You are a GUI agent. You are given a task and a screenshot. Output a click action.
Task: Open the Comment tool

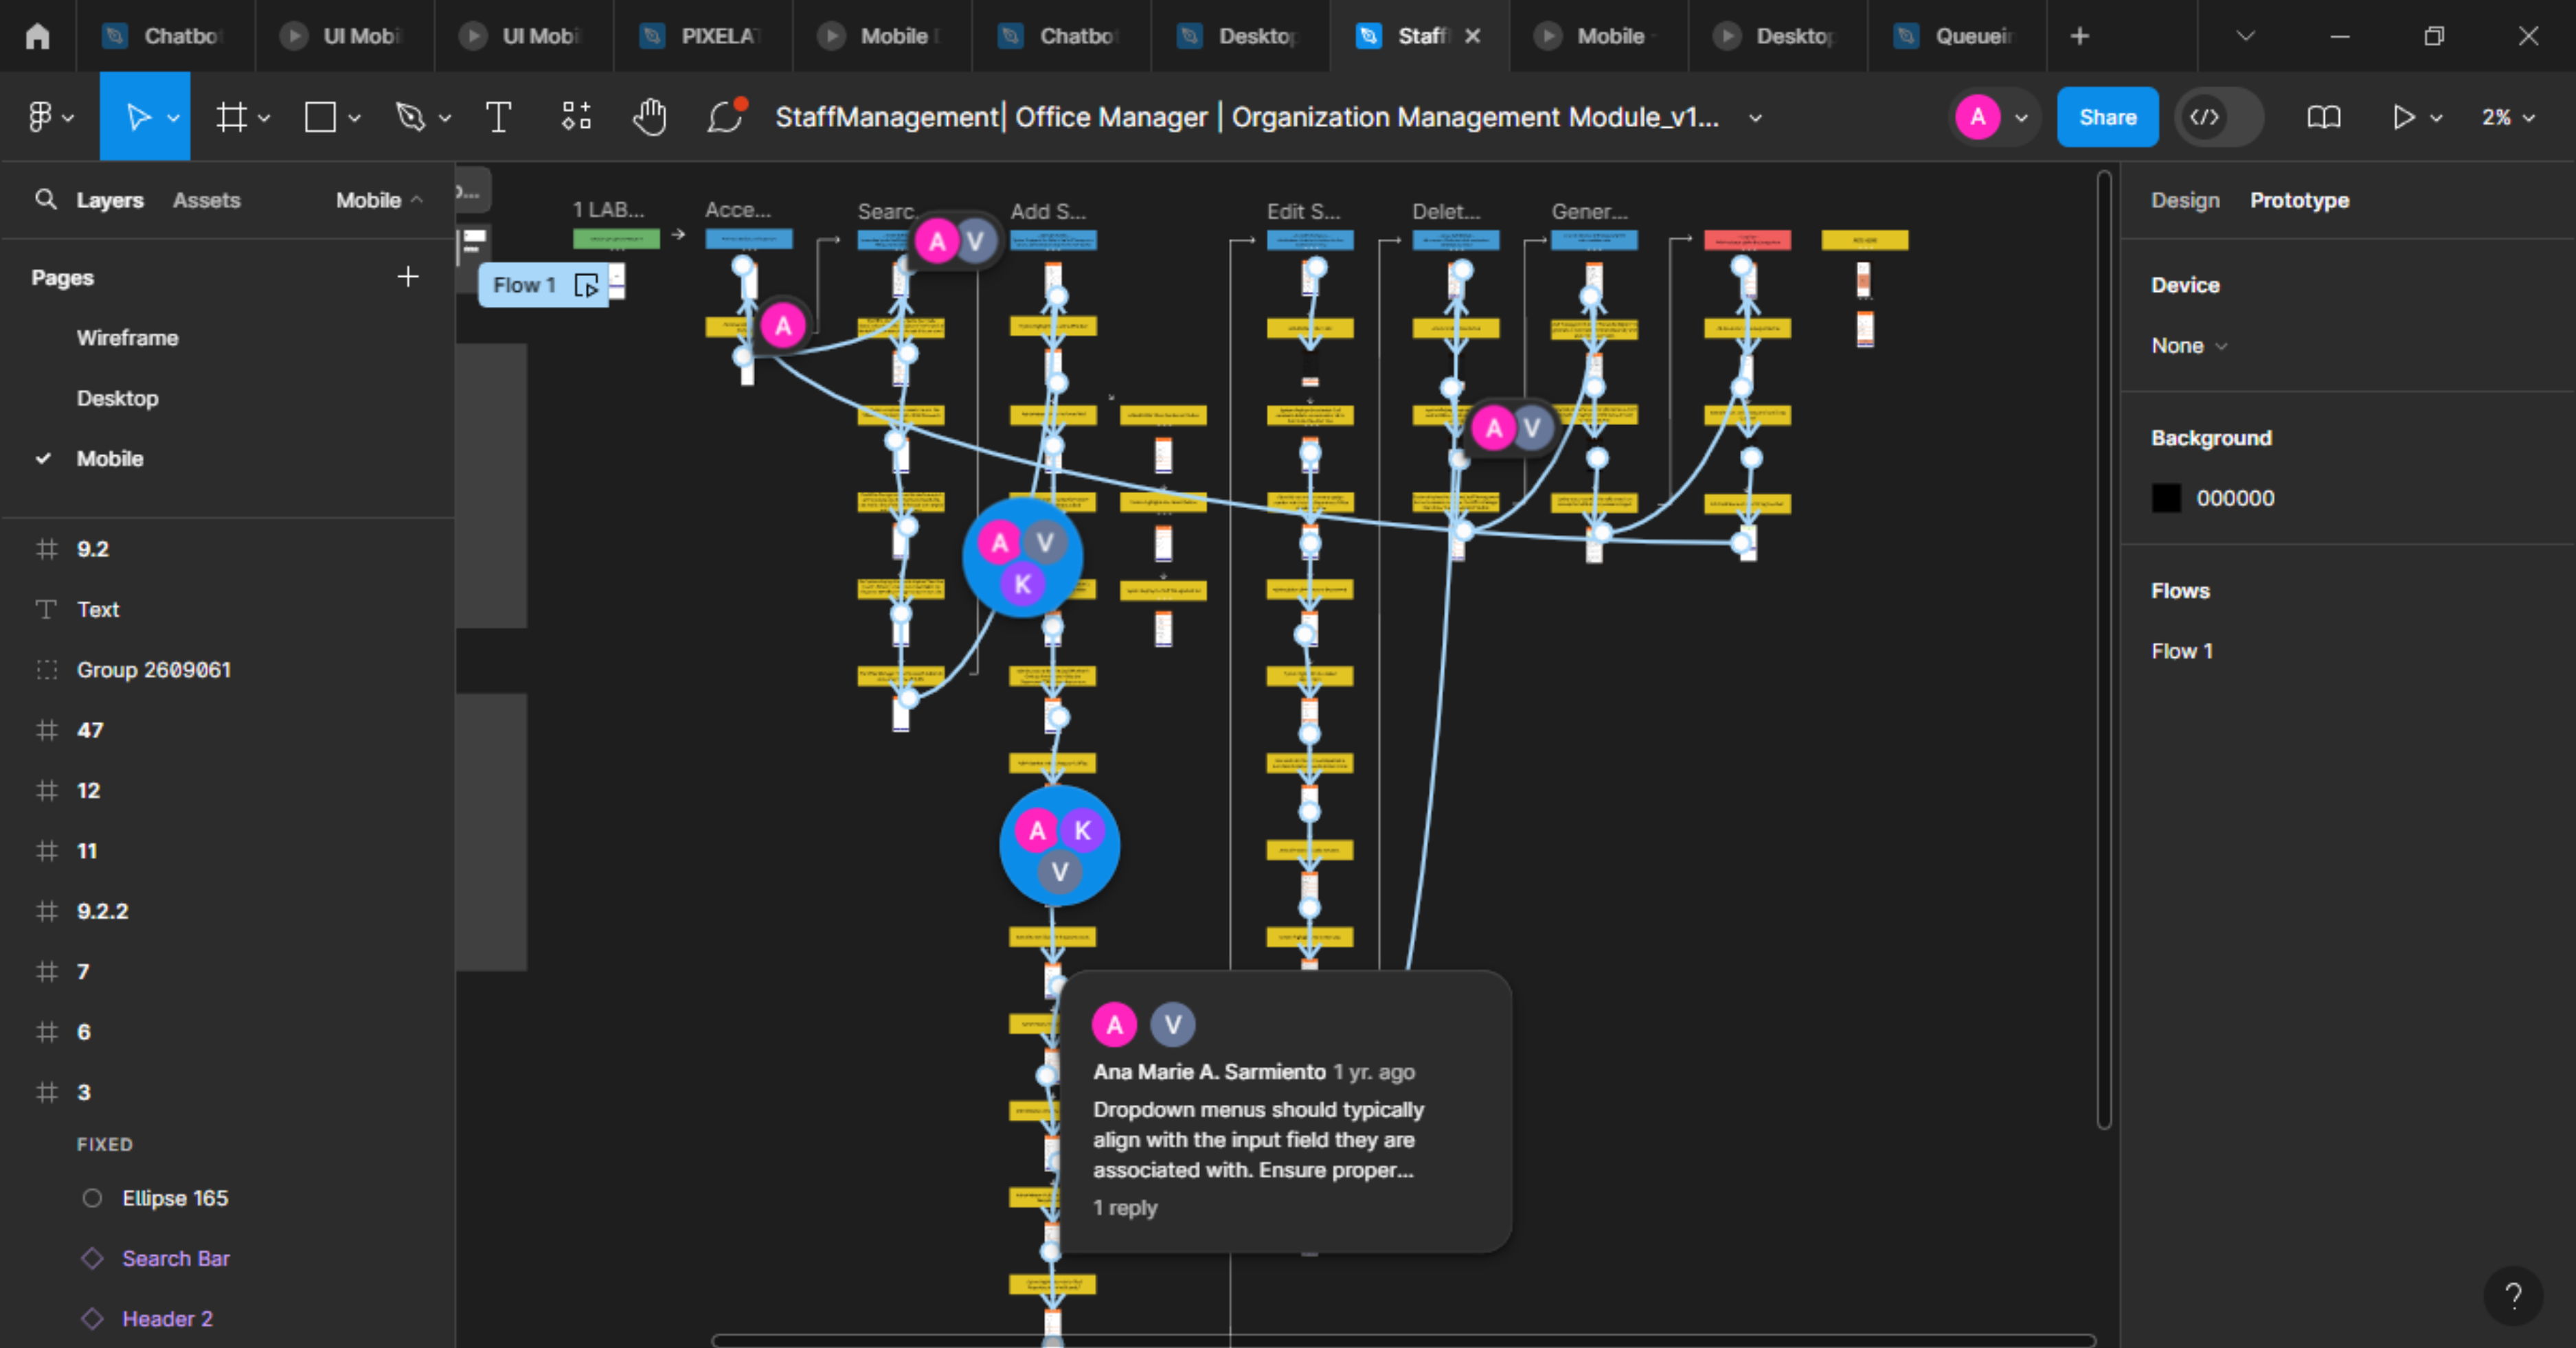725,117
